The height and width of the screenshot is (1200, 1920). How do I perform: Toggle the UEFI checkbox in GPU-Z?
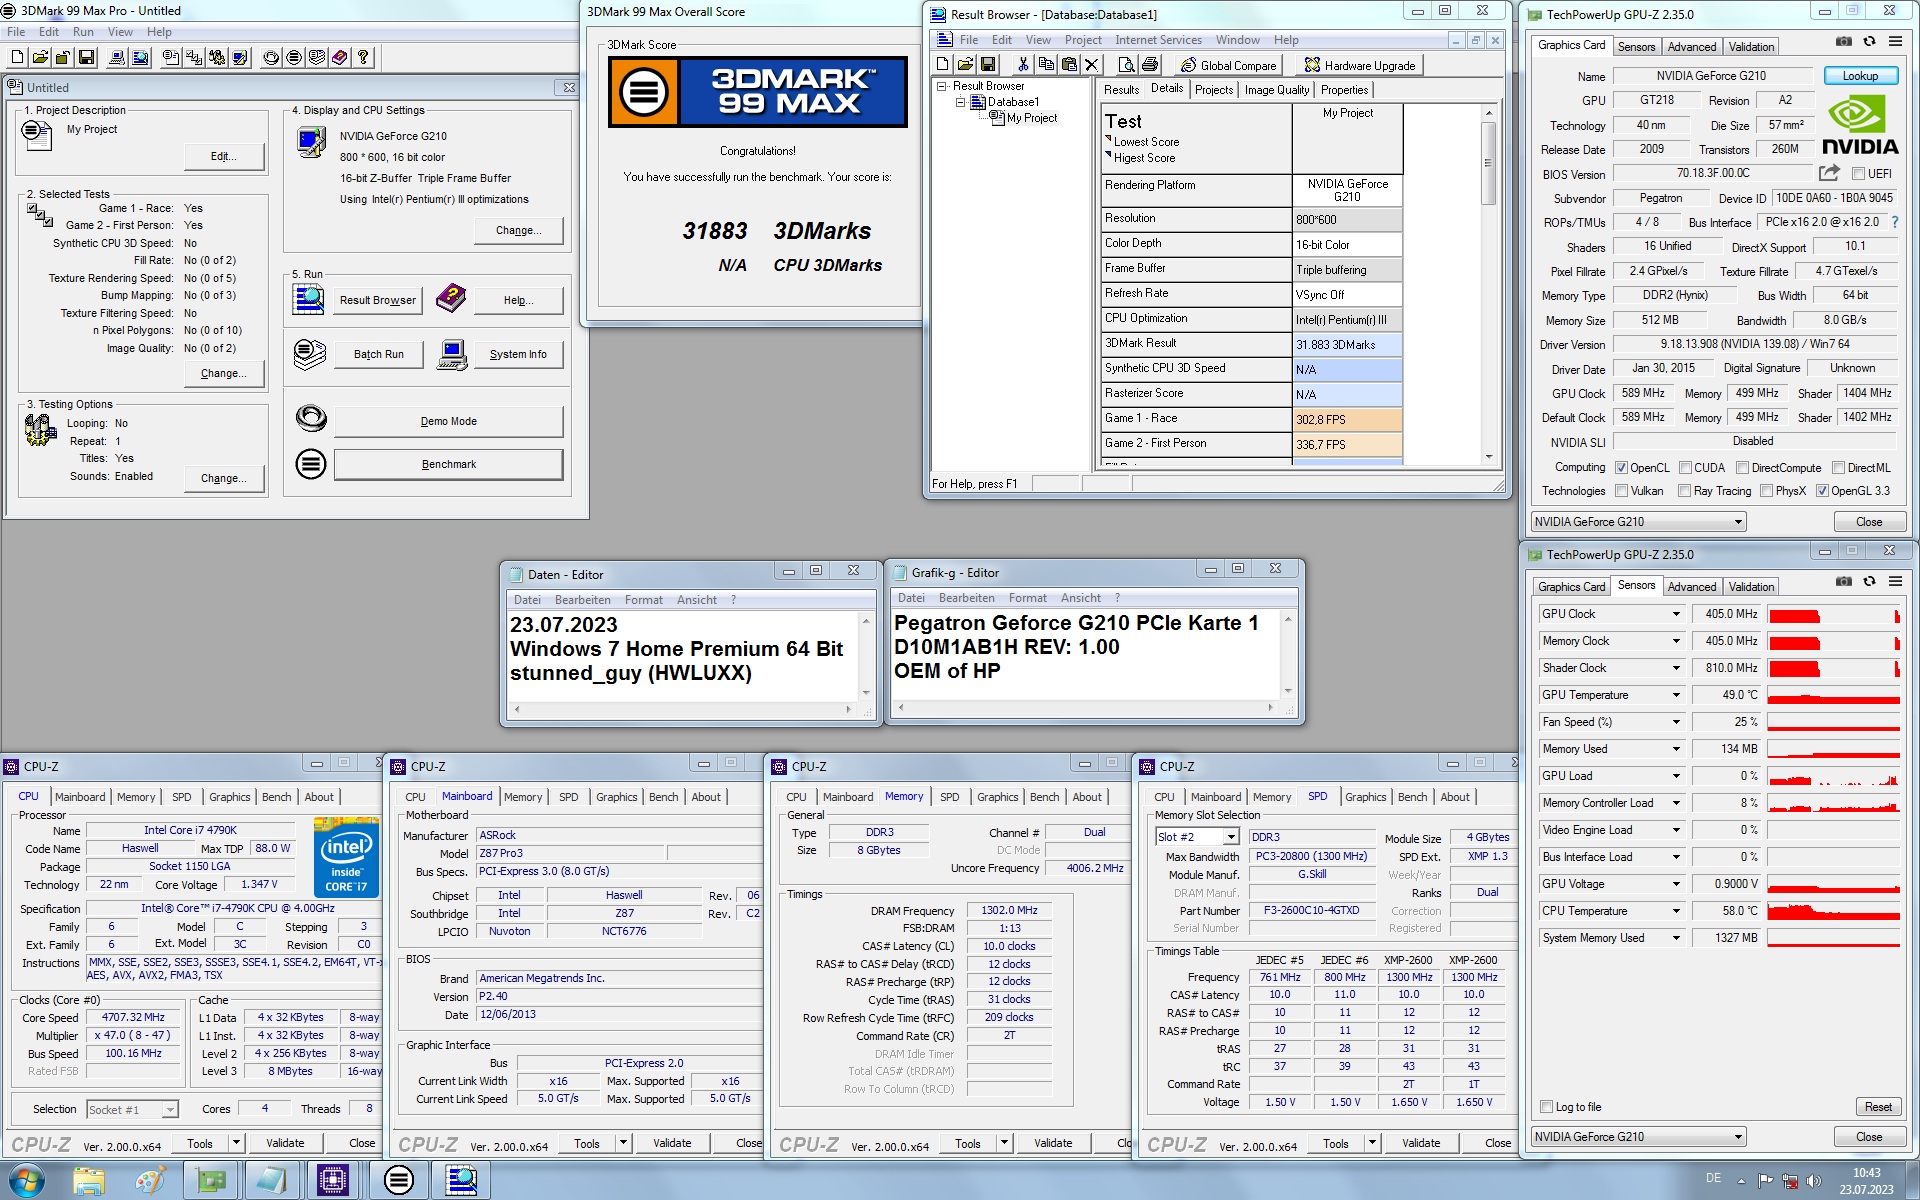pos(1858,174)
